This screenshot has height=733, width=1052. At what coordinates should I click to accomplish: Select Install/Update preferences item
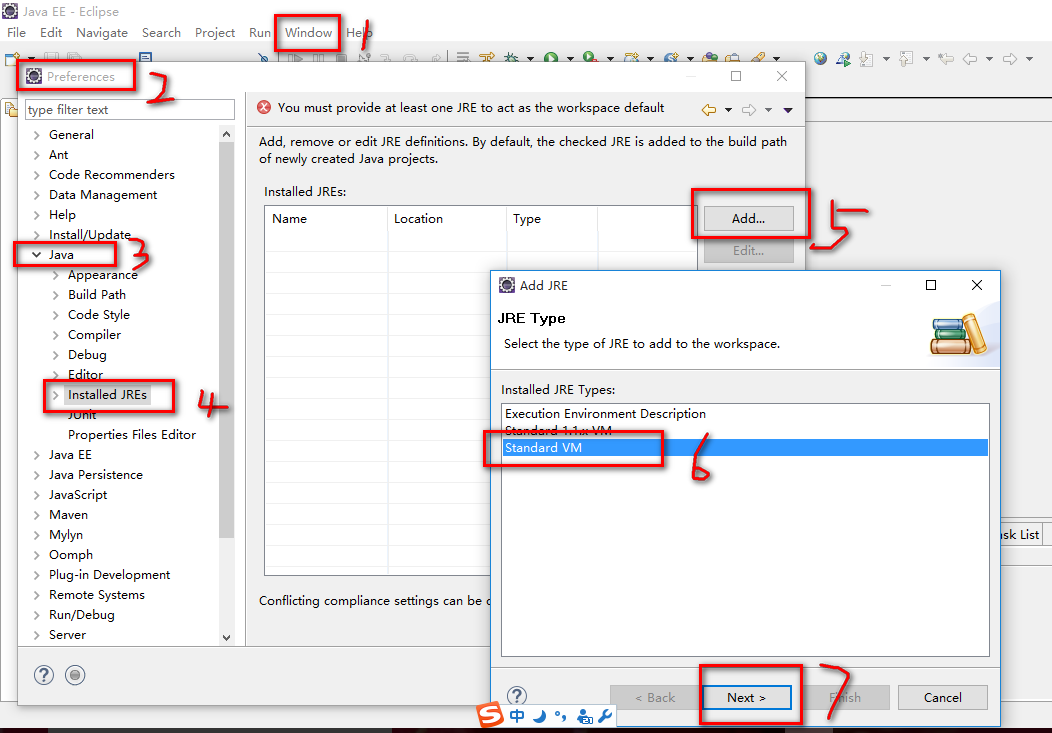[89, 235]
